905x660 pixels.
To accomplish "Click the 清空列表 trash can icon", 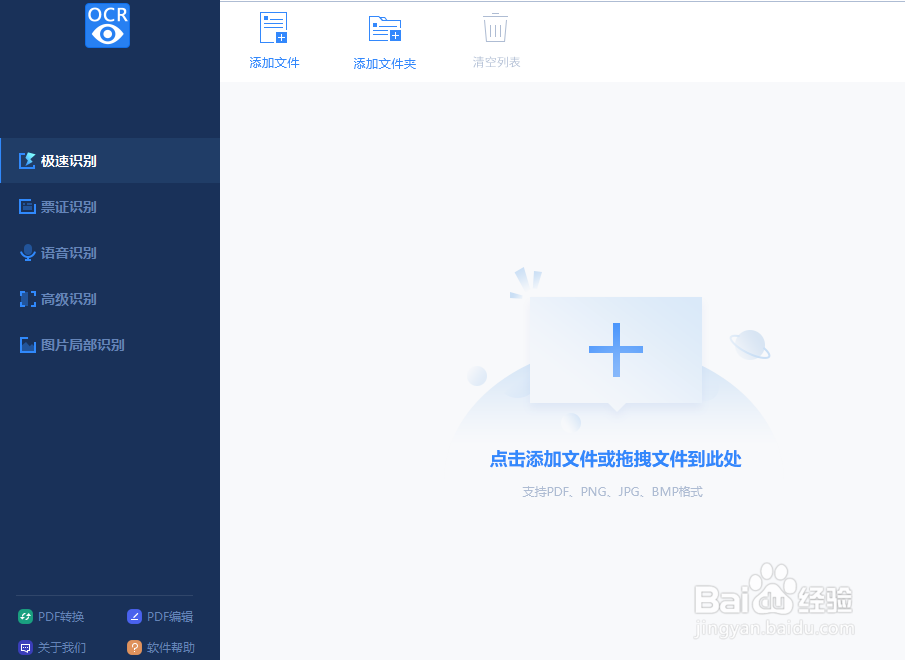I will [x=494, y=28].
